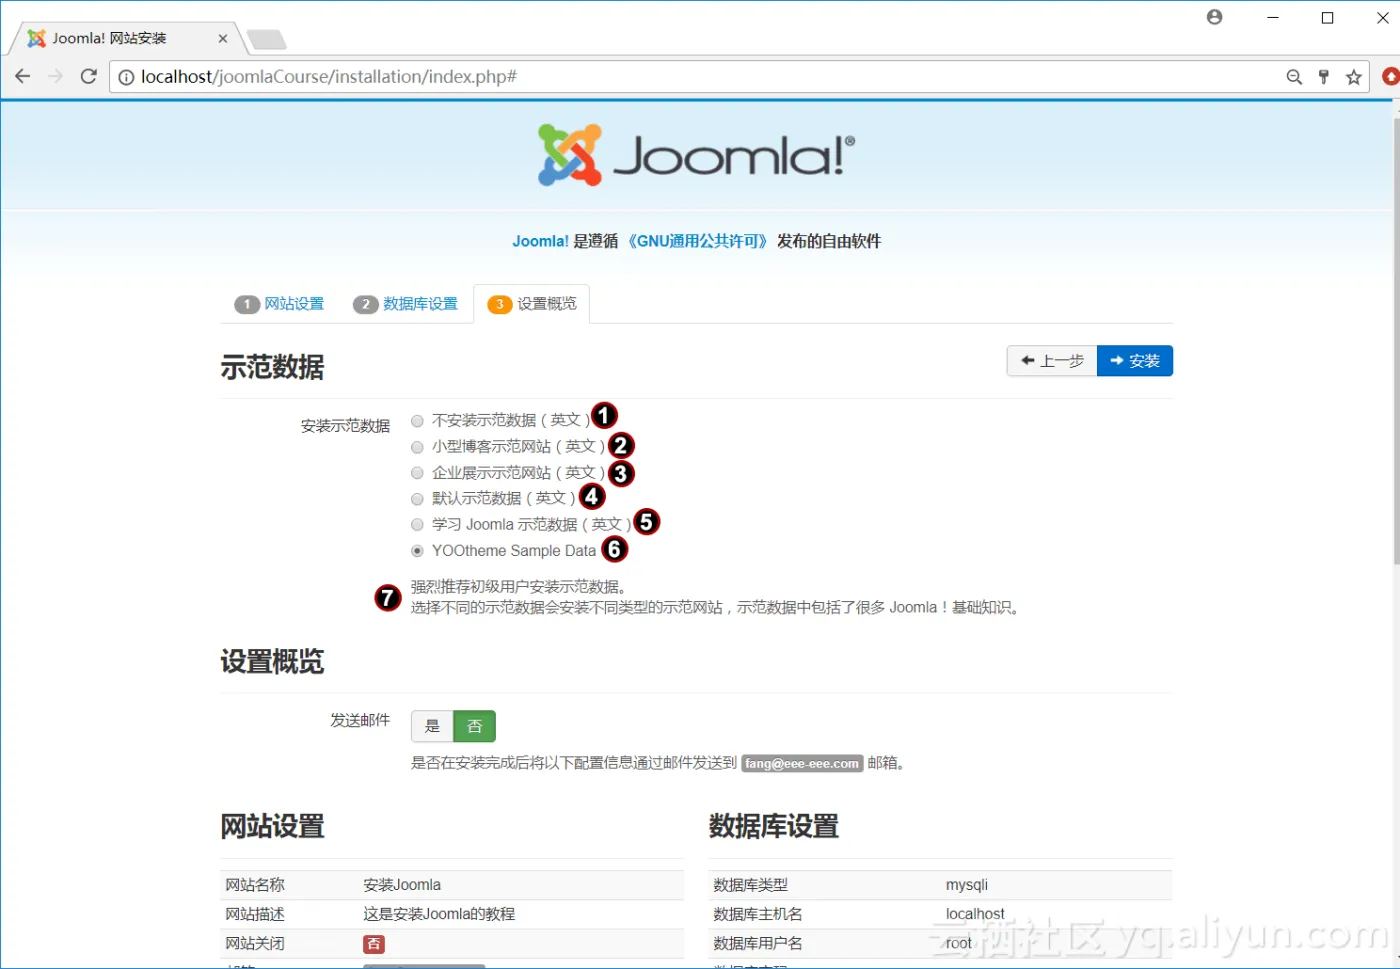Click the 网站设置 section heading
This screenshot has width=1400, height=969.
(272, 826)
